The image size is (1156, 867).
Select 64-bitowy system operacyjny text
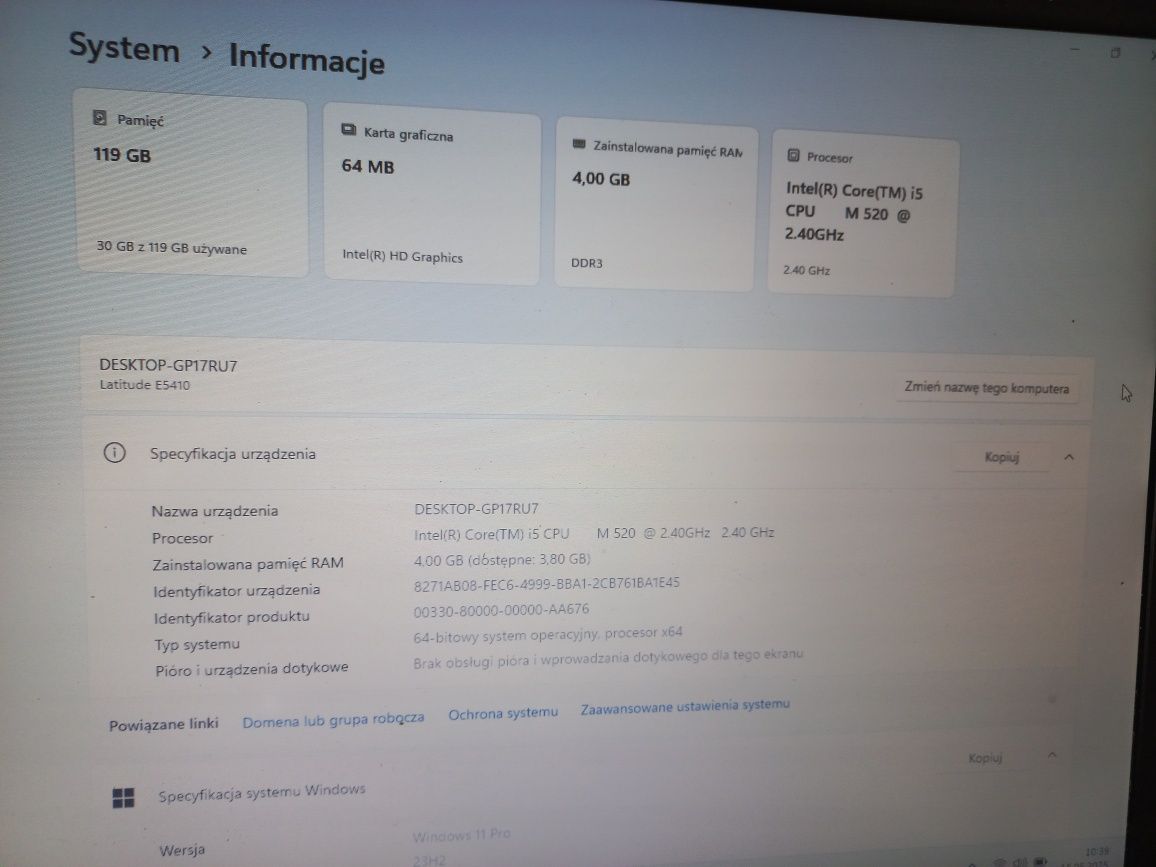[x=548, y=634]
